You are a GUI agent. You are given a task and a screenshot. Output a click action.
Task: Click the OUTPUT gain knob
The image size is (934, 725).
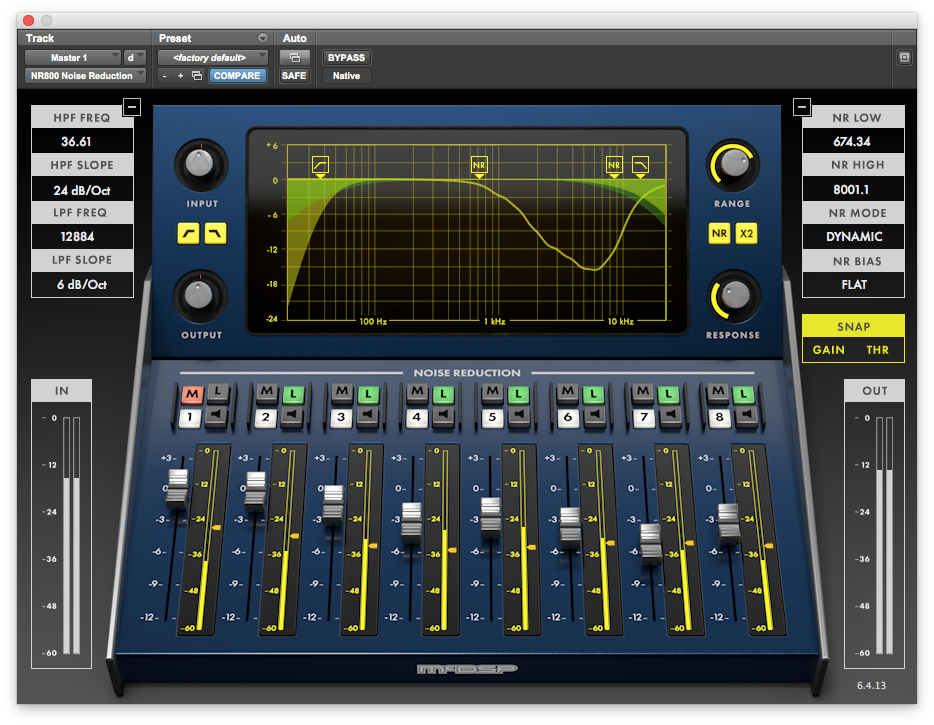pyautogui.click(x=200, y=296)
